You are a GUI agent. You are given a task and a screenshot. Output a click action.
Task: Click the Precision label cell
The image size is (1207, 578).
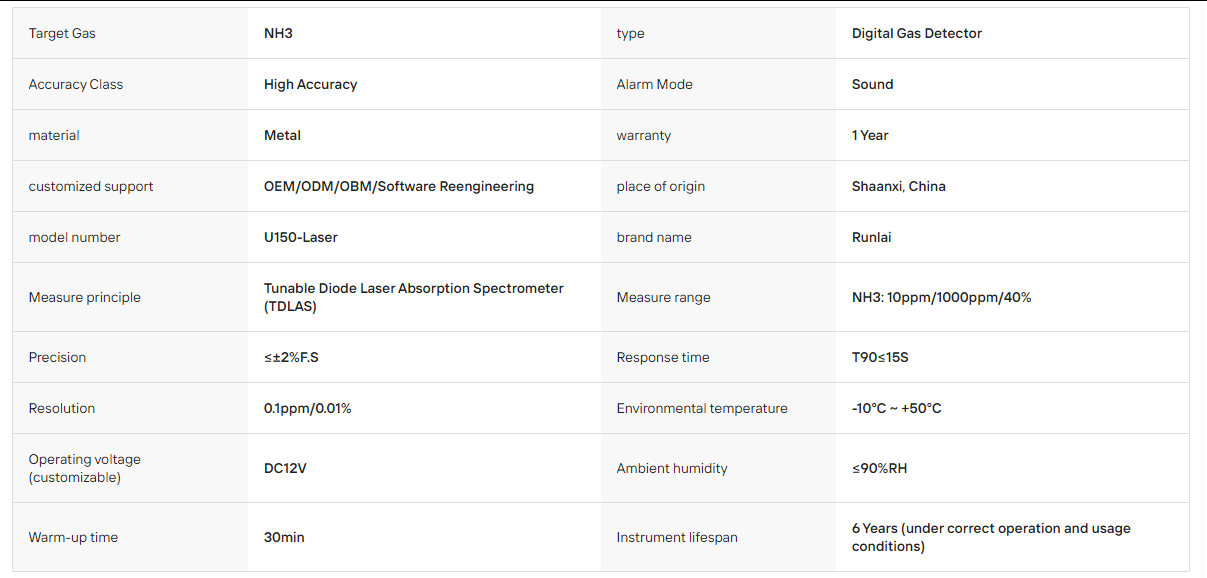click(x=130, y=357)
